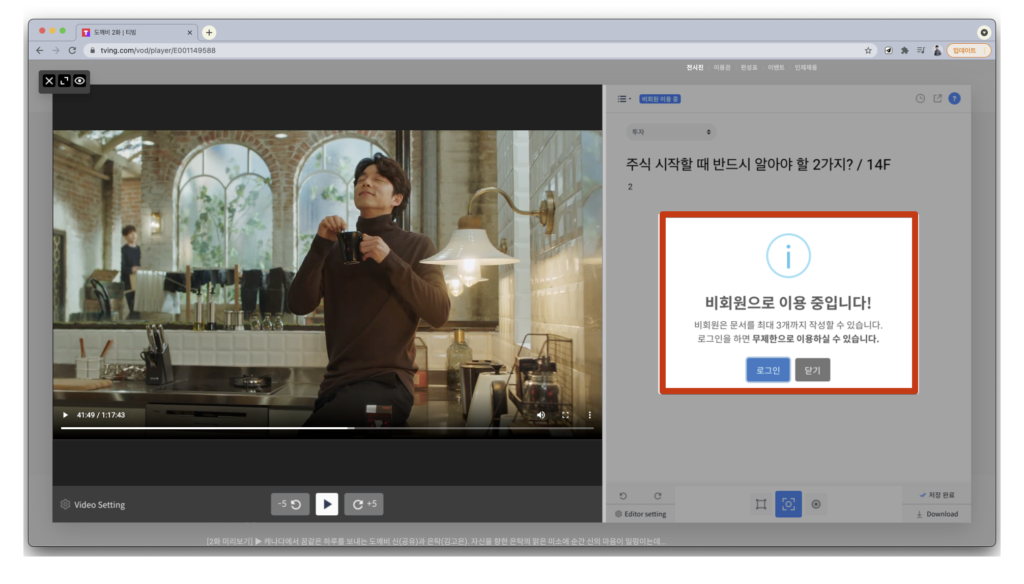
Task: Mute the video volume
Action: coord(541,415)
